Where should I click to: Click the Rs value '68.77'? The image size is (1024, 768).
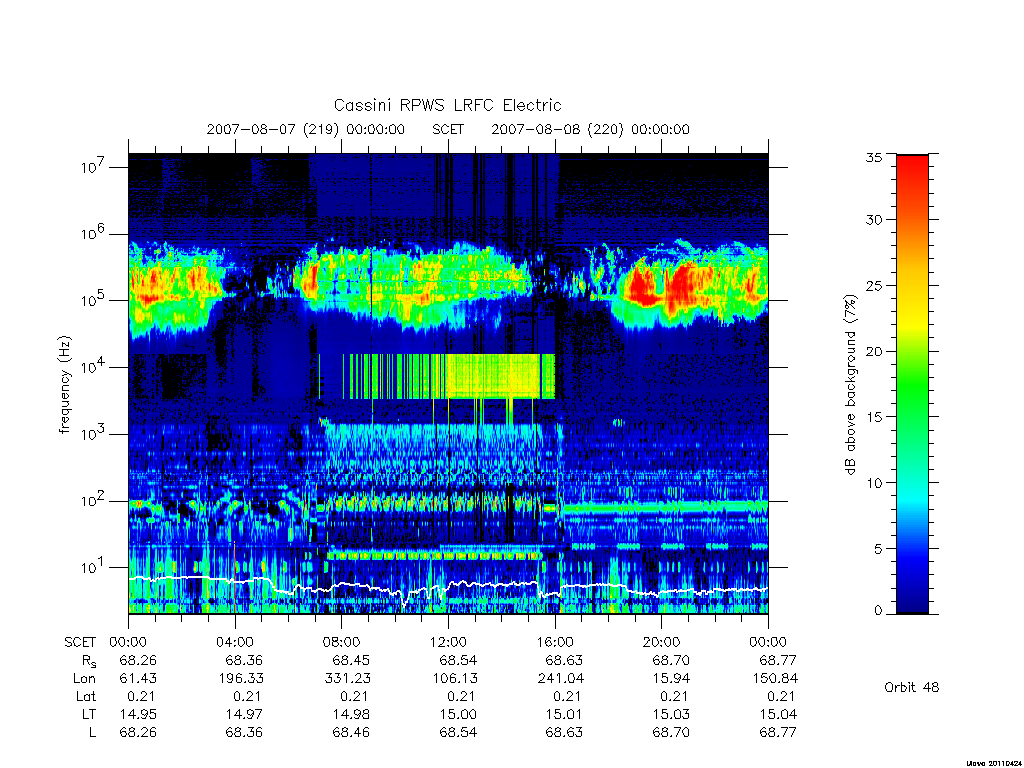tap(778, 660)
